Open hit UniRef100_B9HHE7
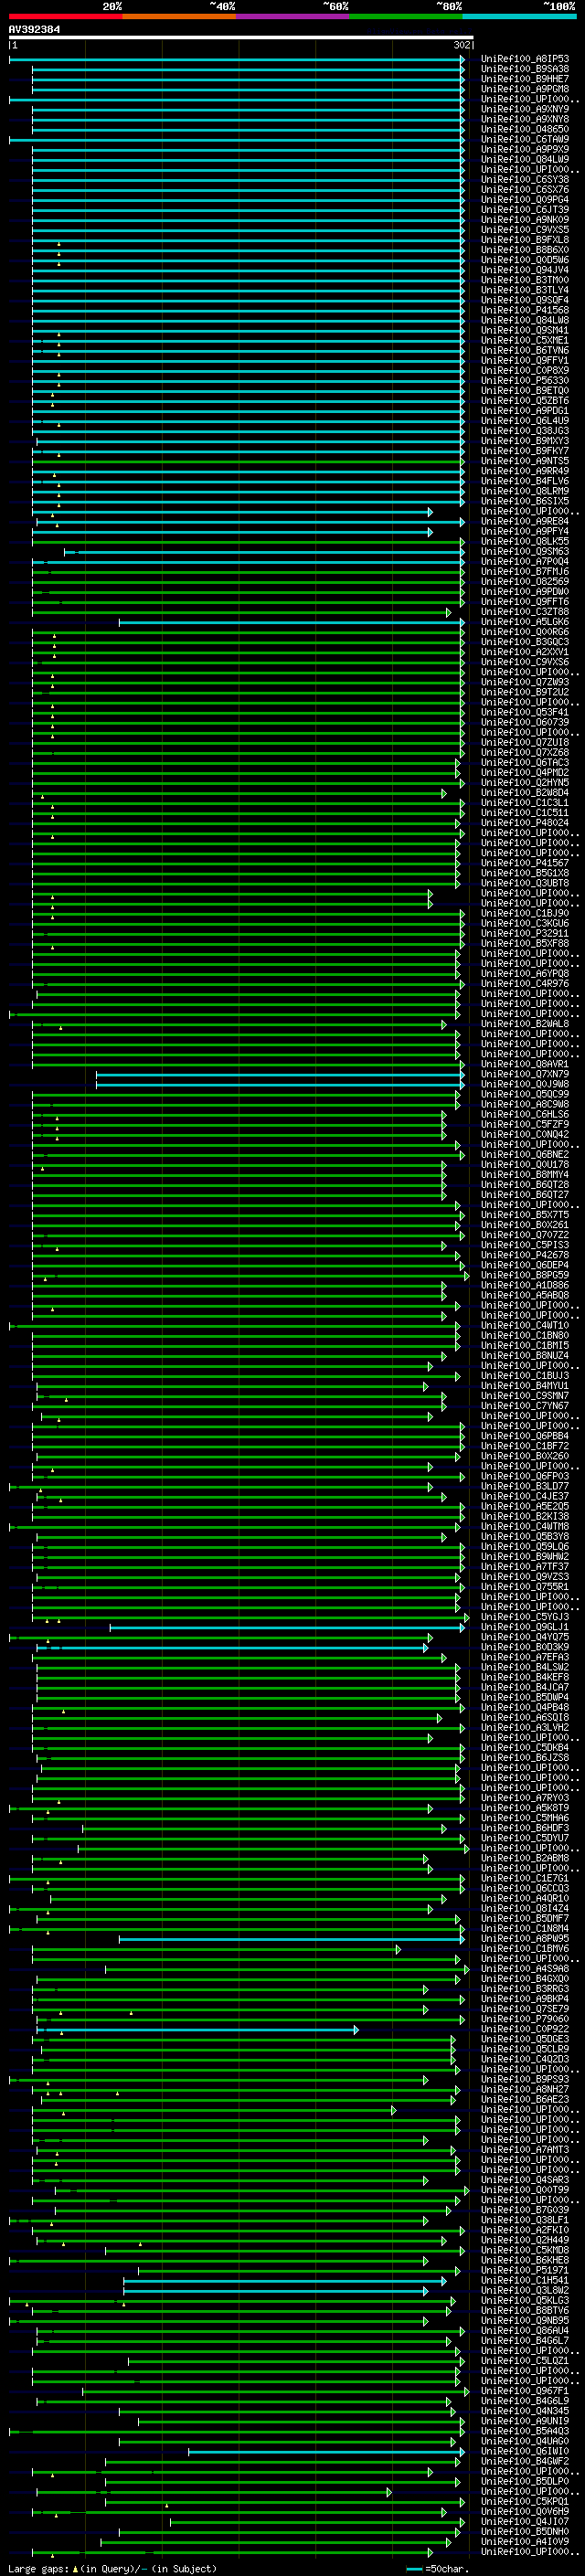The height and width of the screenshot is (2576, 585). pyautogui.click(x=525, y=79)
